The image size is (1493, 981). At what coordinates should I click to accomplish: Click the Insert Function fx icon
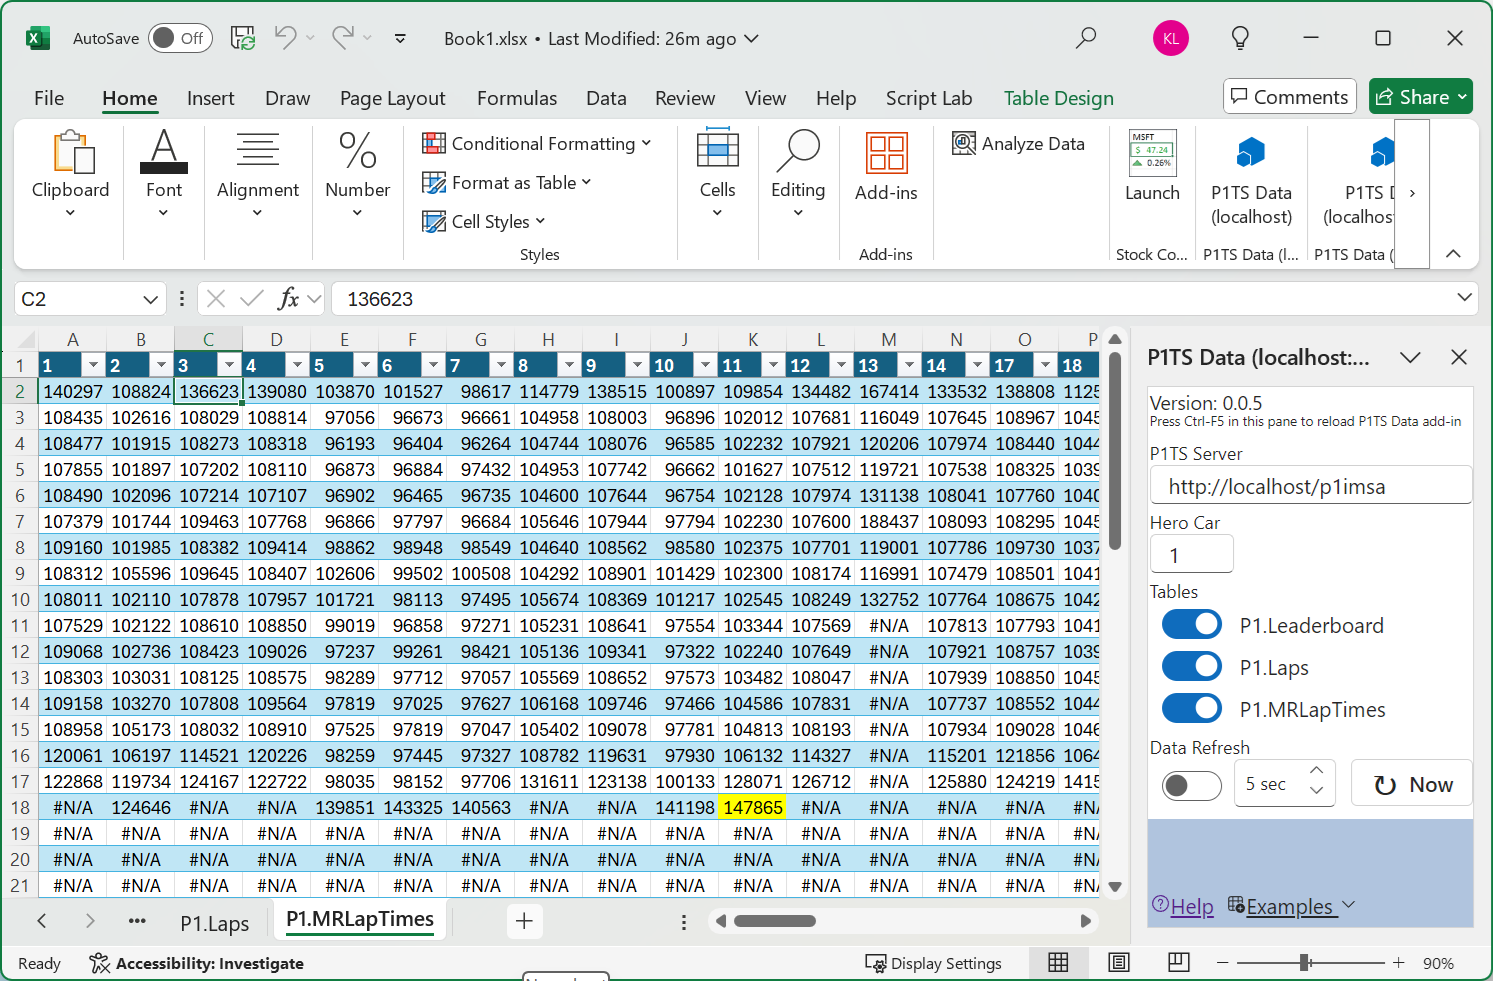point(289,298)
